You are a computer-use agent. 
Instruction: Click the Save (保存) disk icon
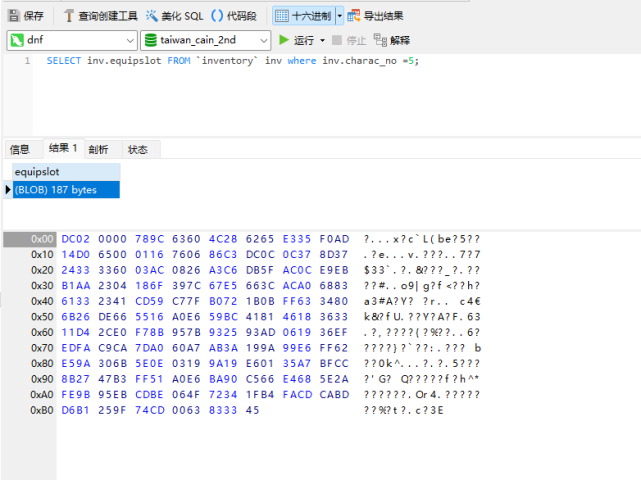click(x=14, y=16)
